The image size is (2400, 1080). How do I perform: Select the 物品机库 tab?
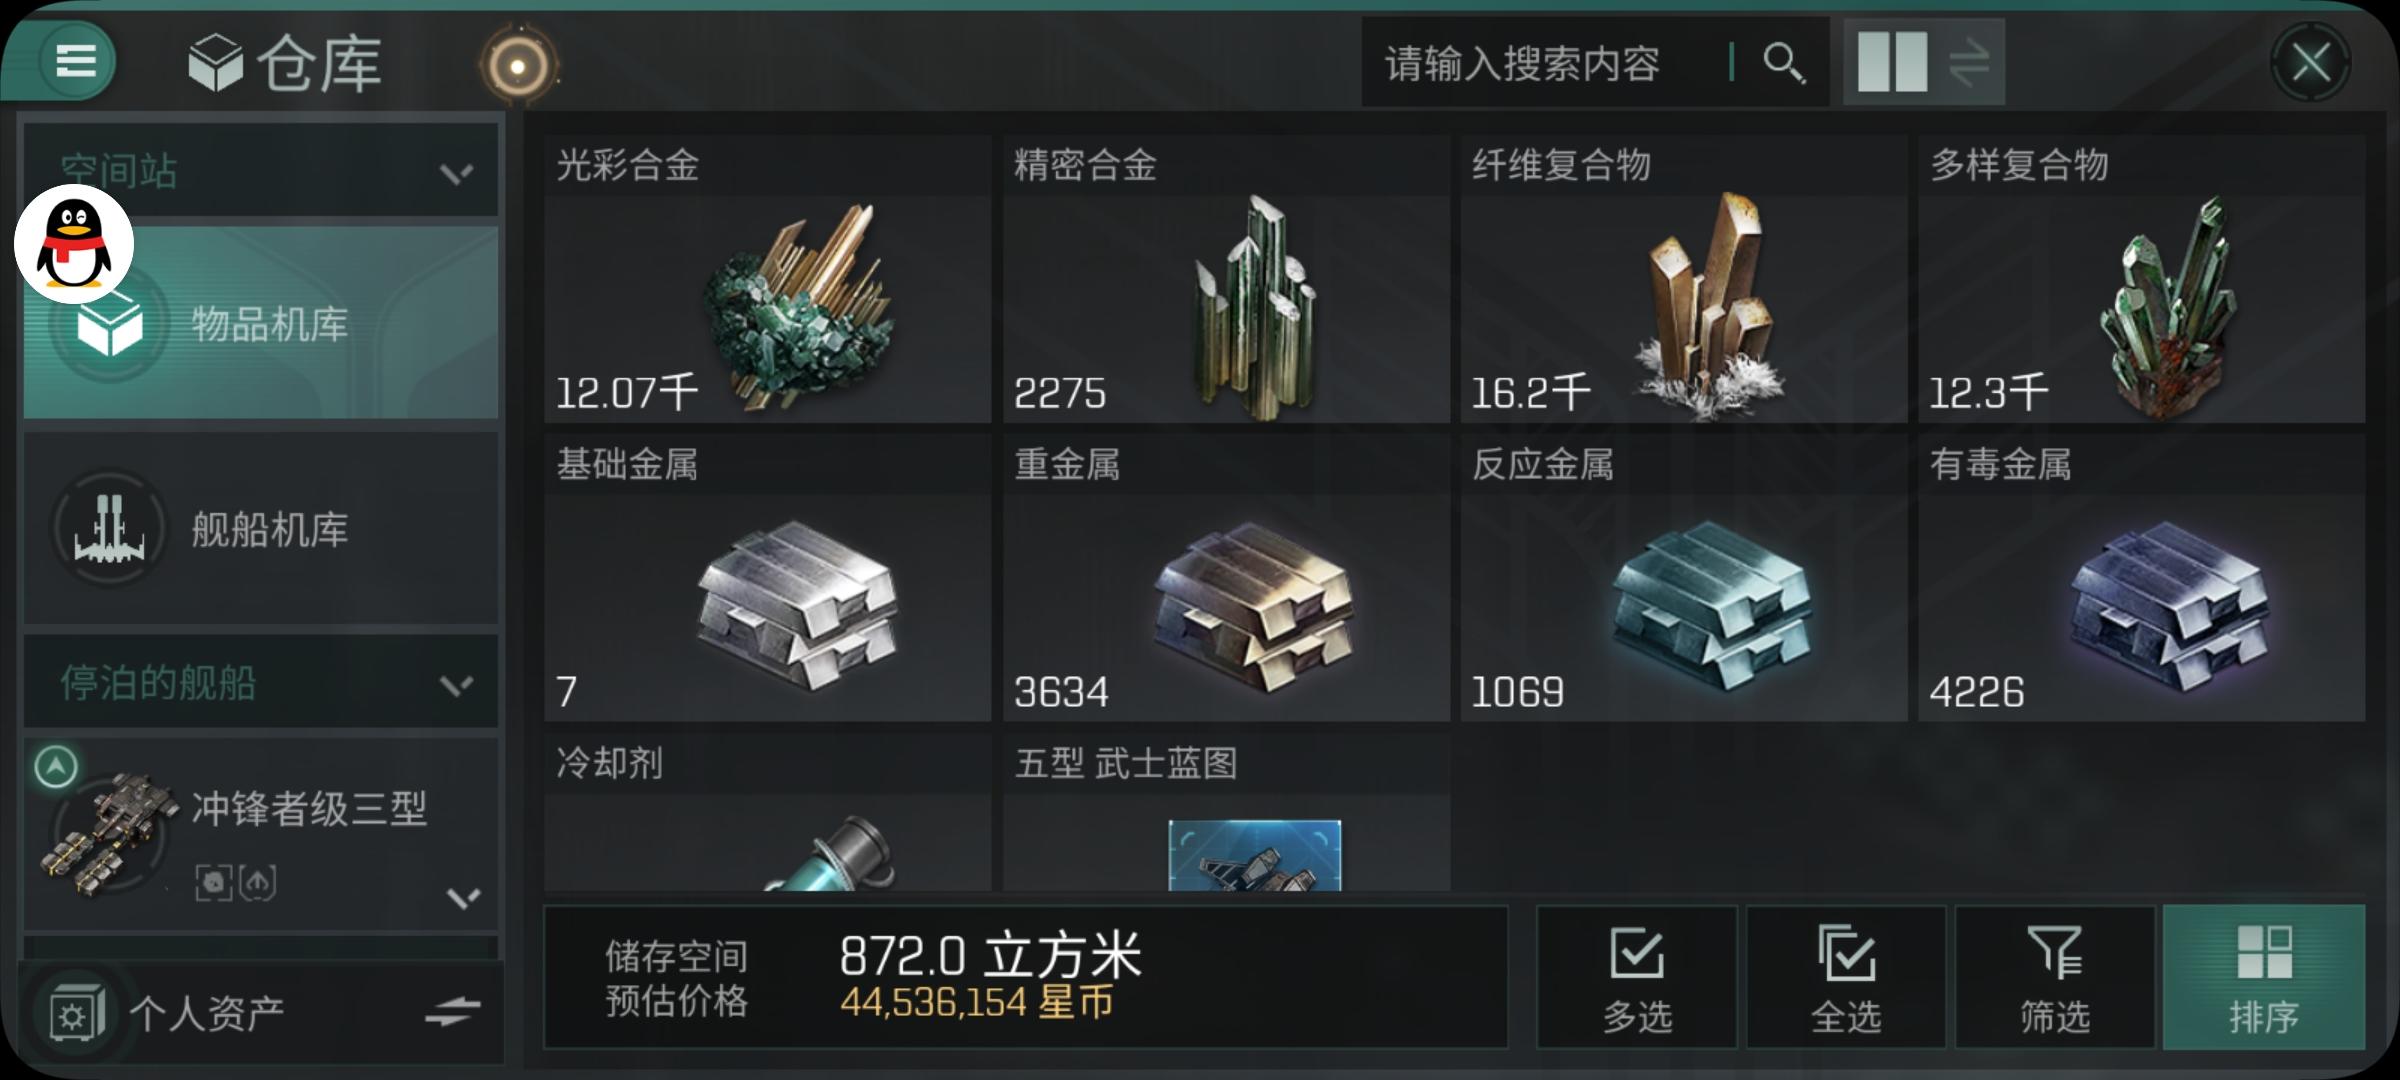[x=261, y=323]
